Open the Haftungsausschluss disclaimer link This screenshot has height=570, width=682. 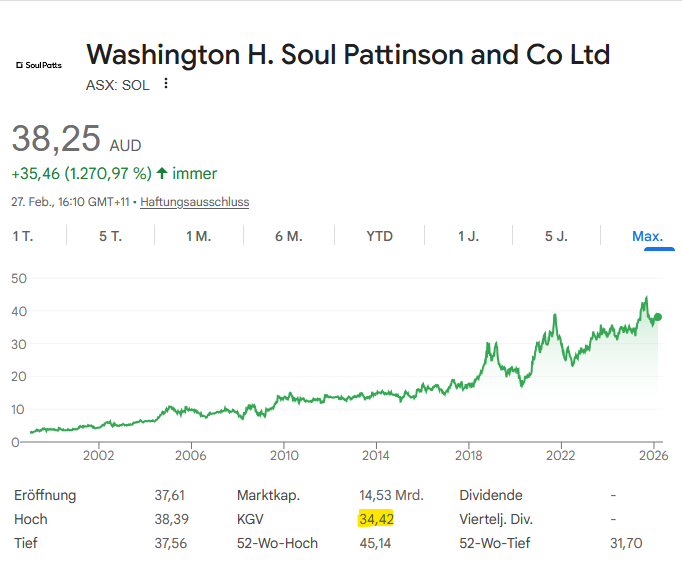[x=194, y=202]
